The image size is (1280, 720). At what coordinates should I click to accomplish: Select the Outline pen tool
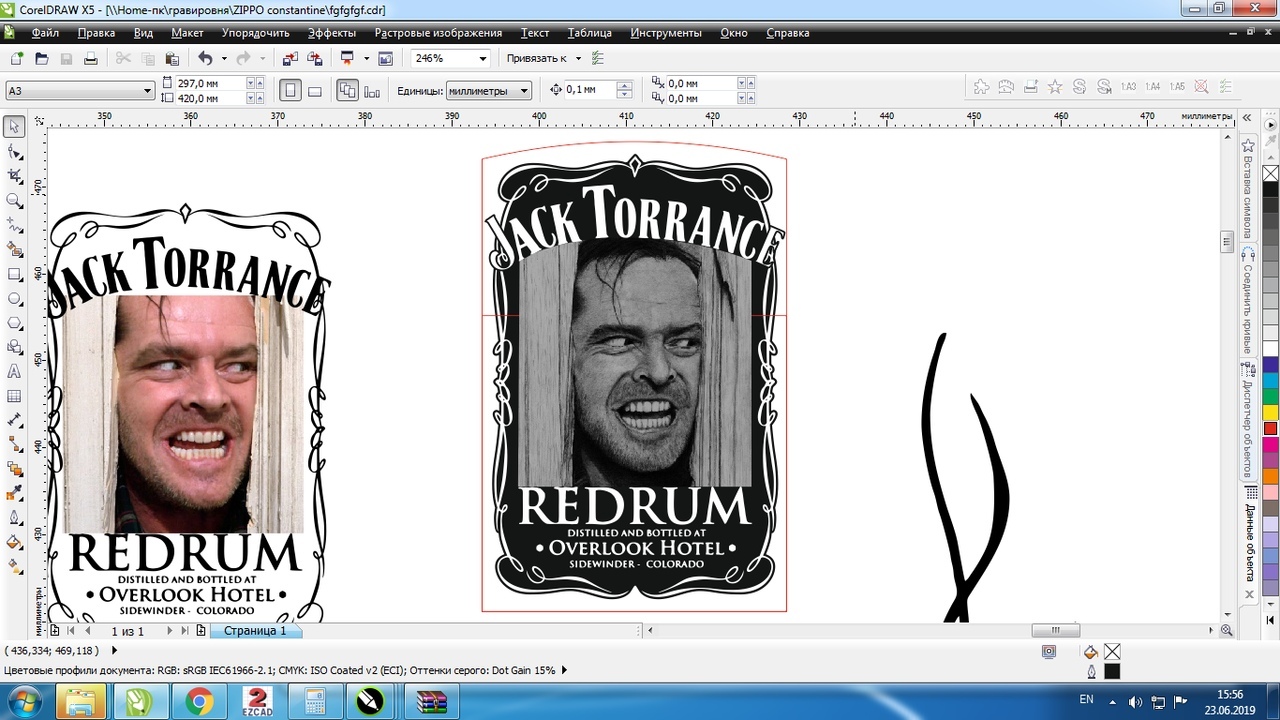point(14,518)
